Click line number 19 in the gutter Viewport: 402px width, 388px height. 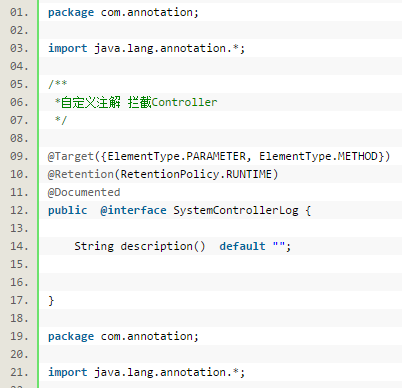tap(19, 336)
